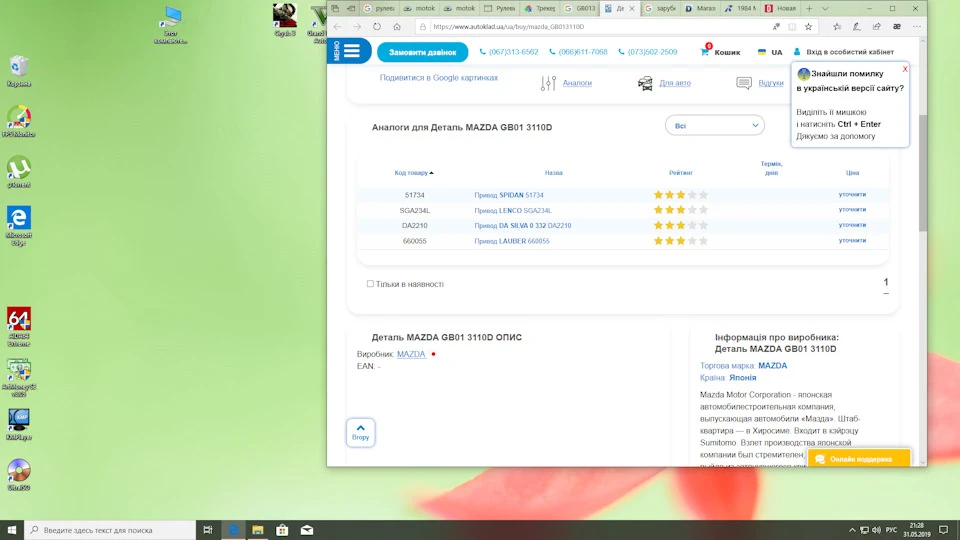The height and width of the screenshot is (540, 960).
Task: Open the Edge favorites hub
Action: [837, 27]
